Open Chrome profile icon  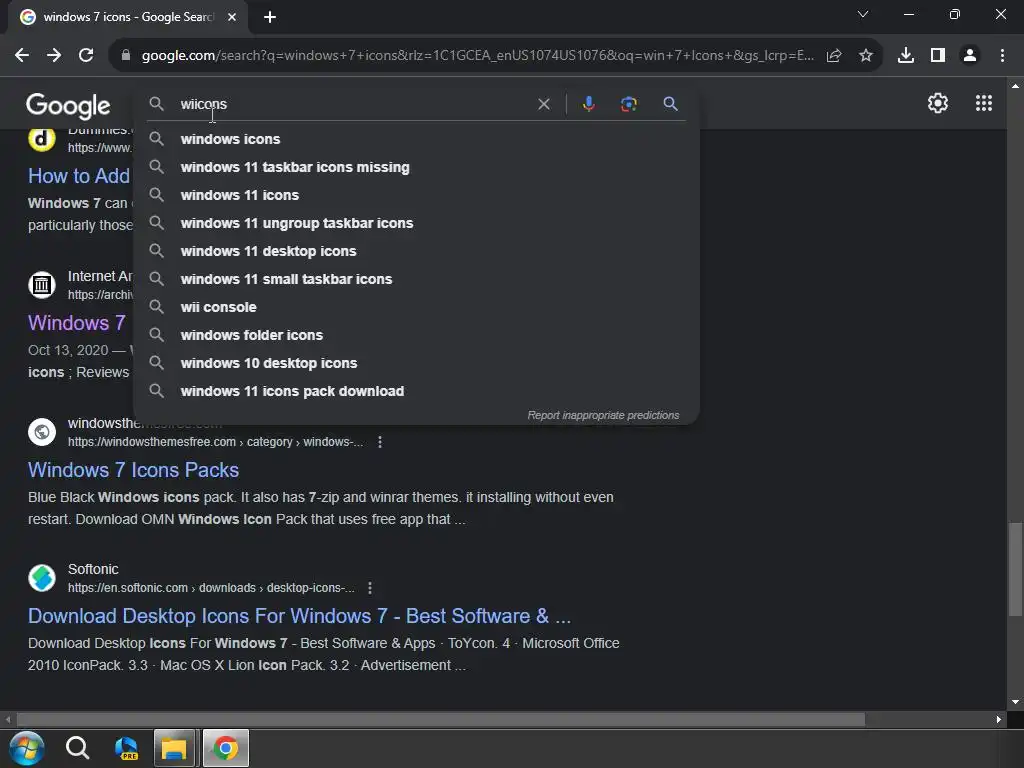point(970,56)
